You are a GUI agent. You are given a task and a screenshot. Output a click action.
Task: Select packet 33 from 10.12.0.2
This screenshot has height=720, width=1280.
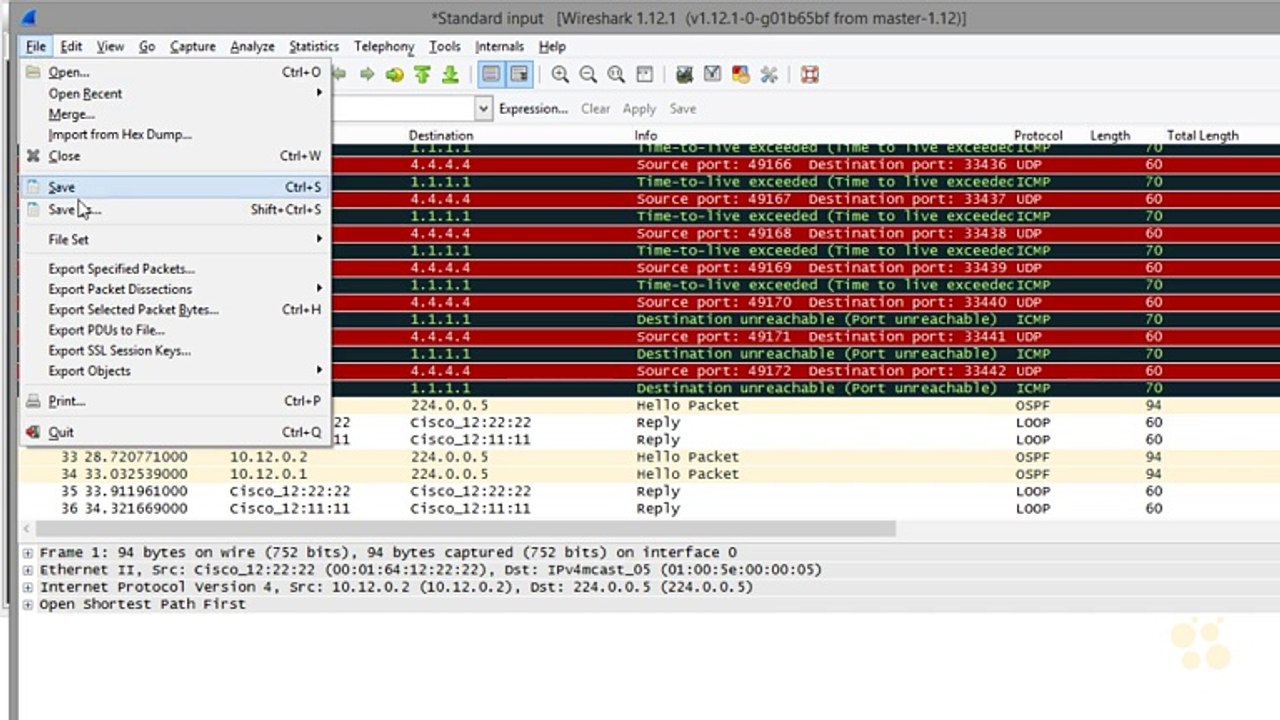(x=648, y=457)
